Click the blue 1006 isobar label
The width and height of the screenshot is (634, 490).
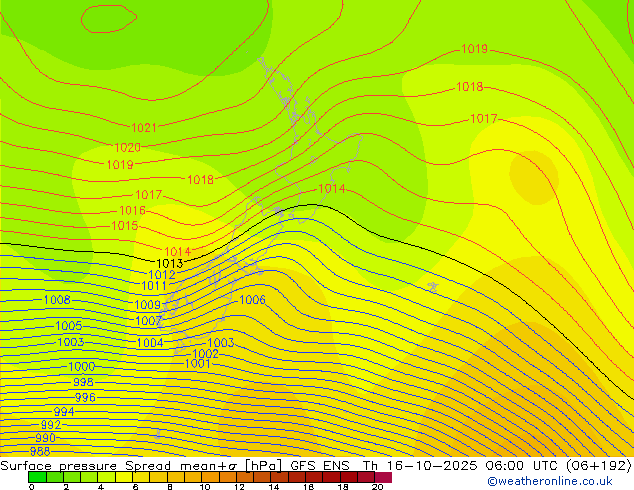point(252,300)
